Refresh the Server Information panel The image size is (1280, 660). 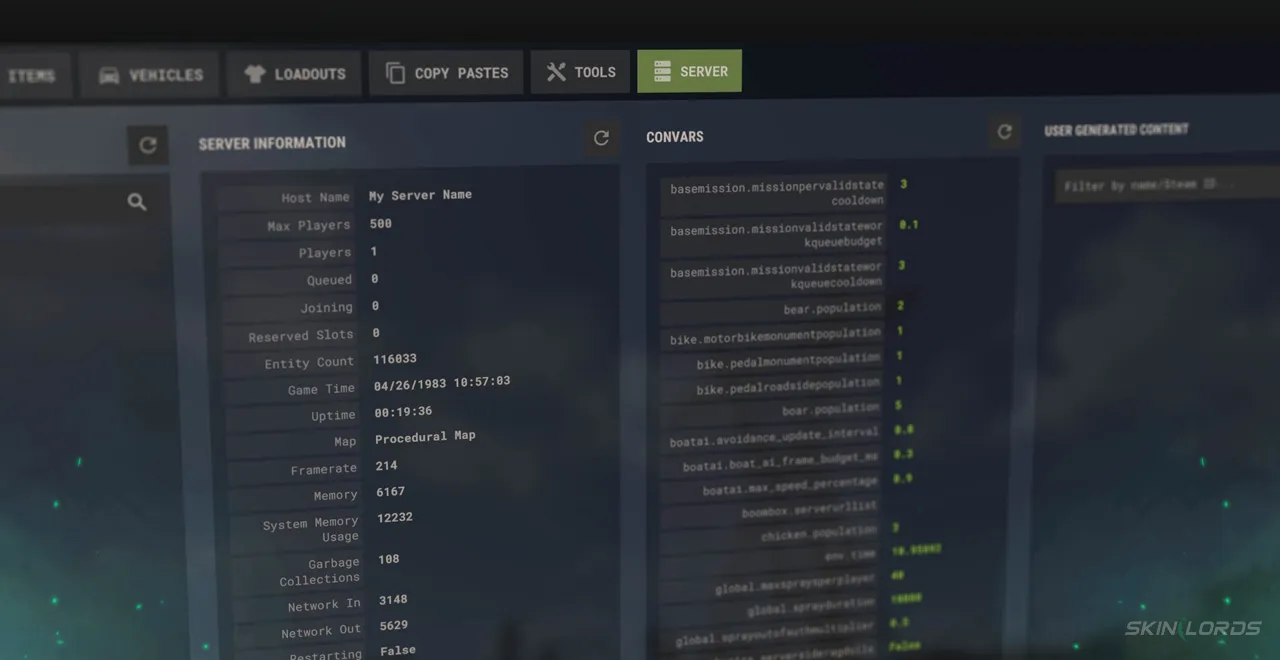[x=601, y=138]
